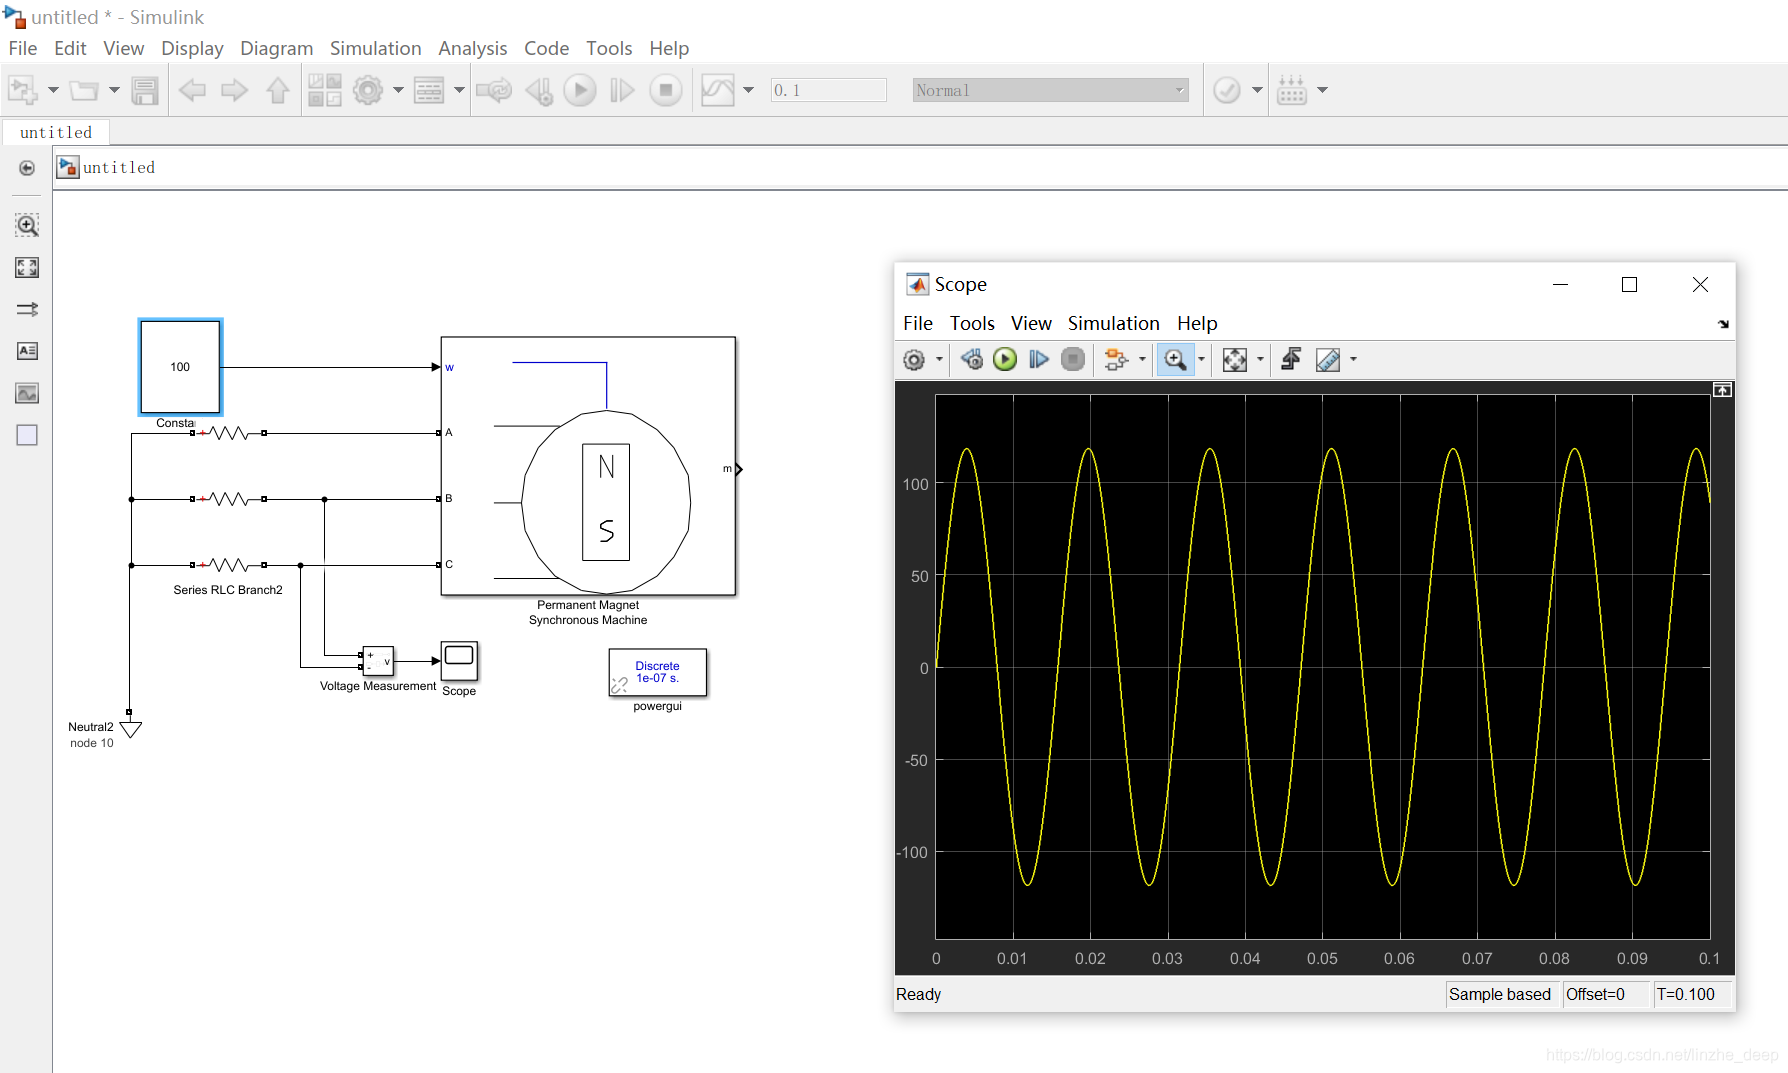The height and width of the screenshot is (1073, 1788).
Task: Click Fit to View sidebar icon
Action: (x=27, y=267)
